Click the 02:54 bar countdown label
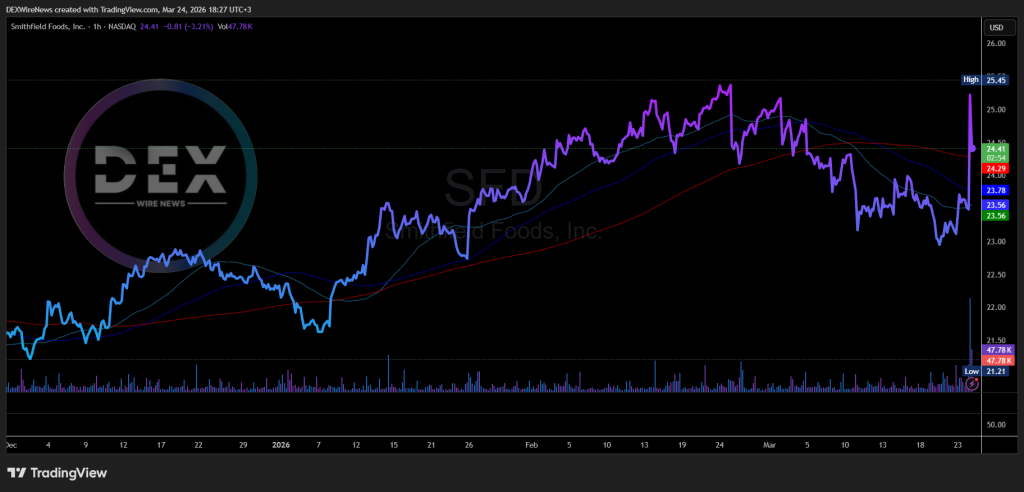Viewport: 1024px width, 492px height. (x=997, y=158)
